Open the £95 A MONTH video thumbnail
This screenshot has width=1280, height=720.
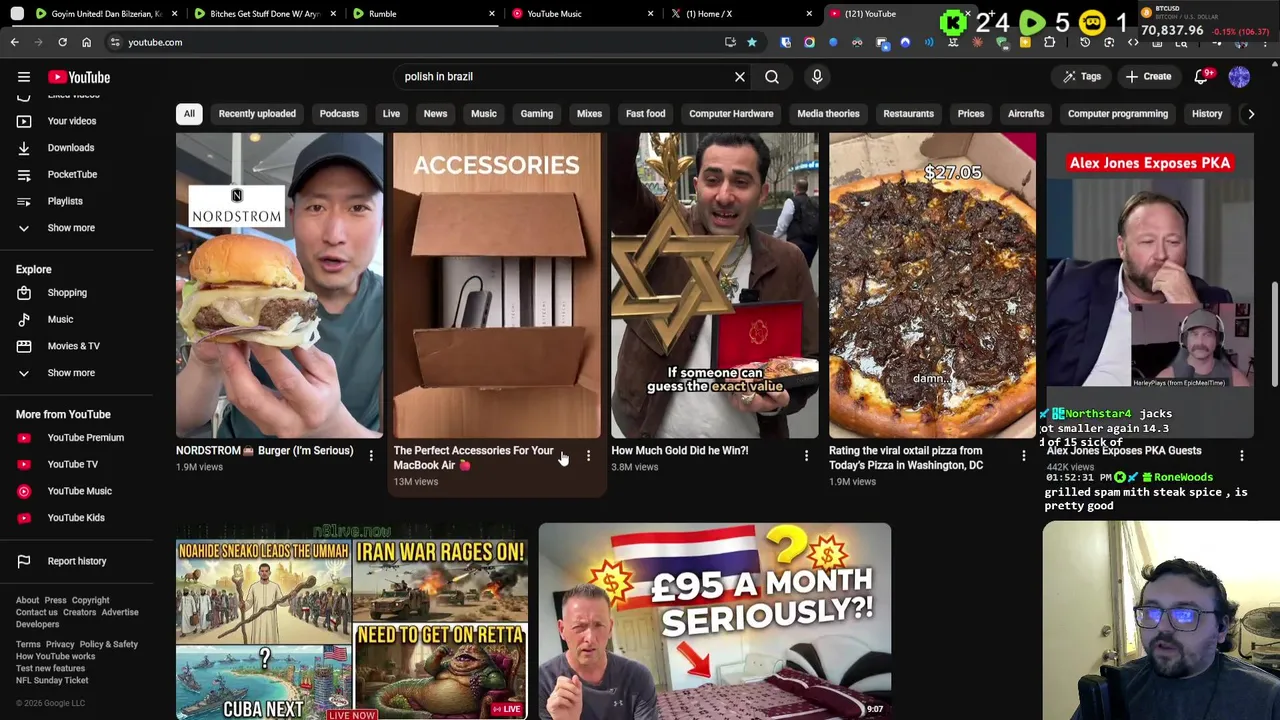[715, 621]
